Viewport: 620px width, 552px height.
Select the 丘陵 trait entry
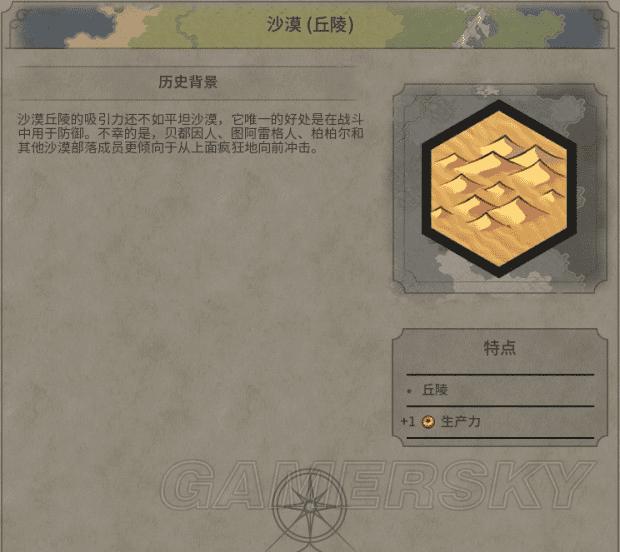click(435, 390)
